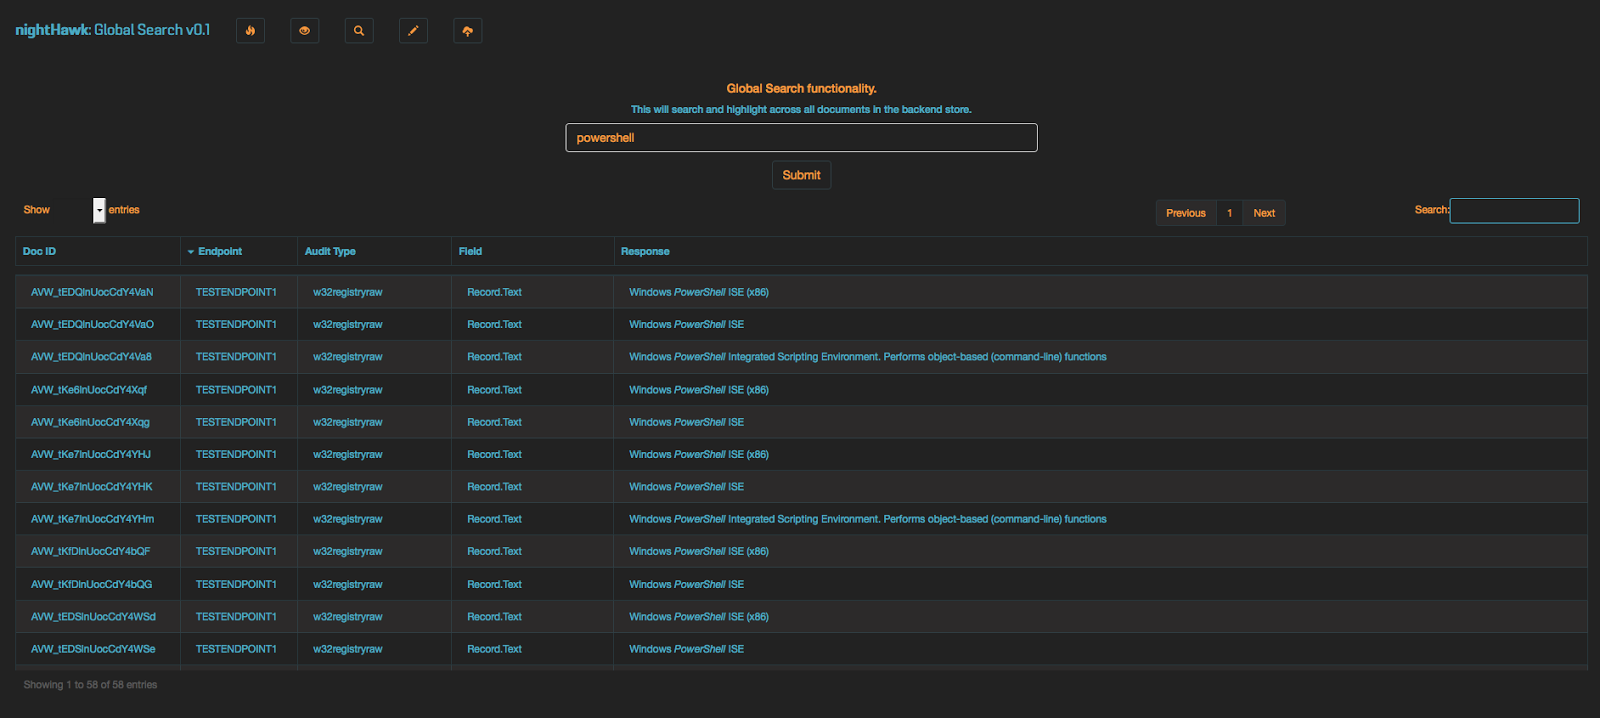
Task: Click Record.Text in row AVW_tEDQinUocCdY4Va8
Action: [494, 356]
